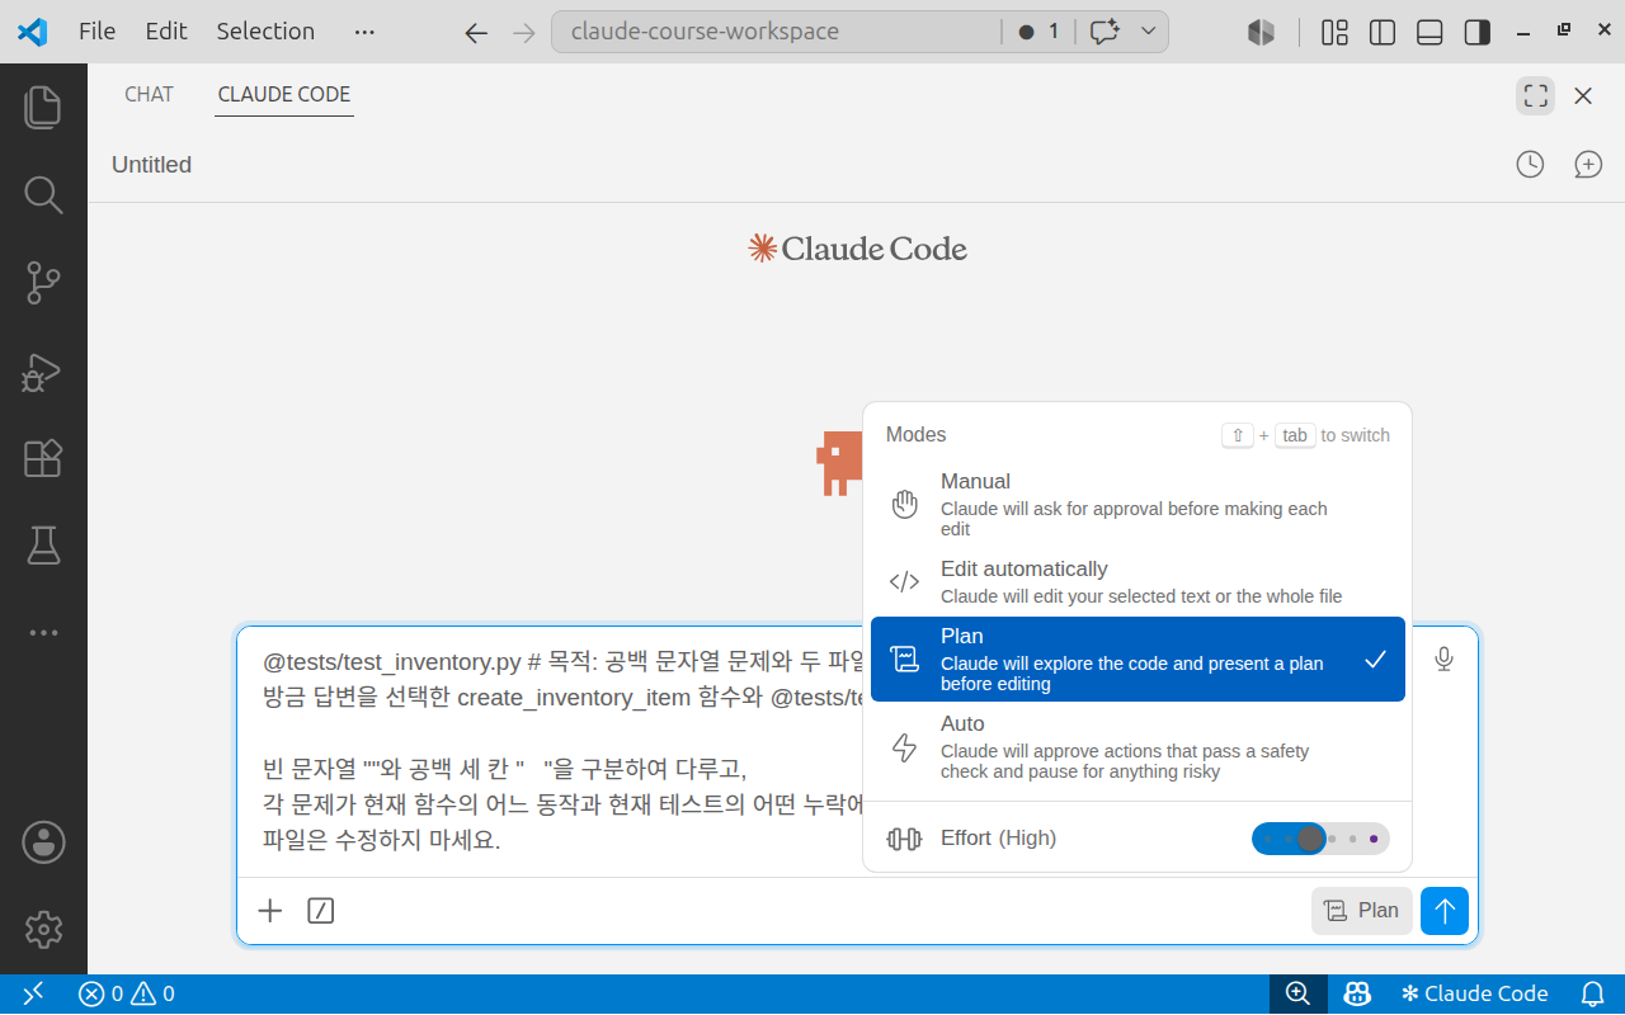This screenshot has width=1625, height=1015.
Task: Go forward with the right arrow in the title bar
Action: (524, 32)
